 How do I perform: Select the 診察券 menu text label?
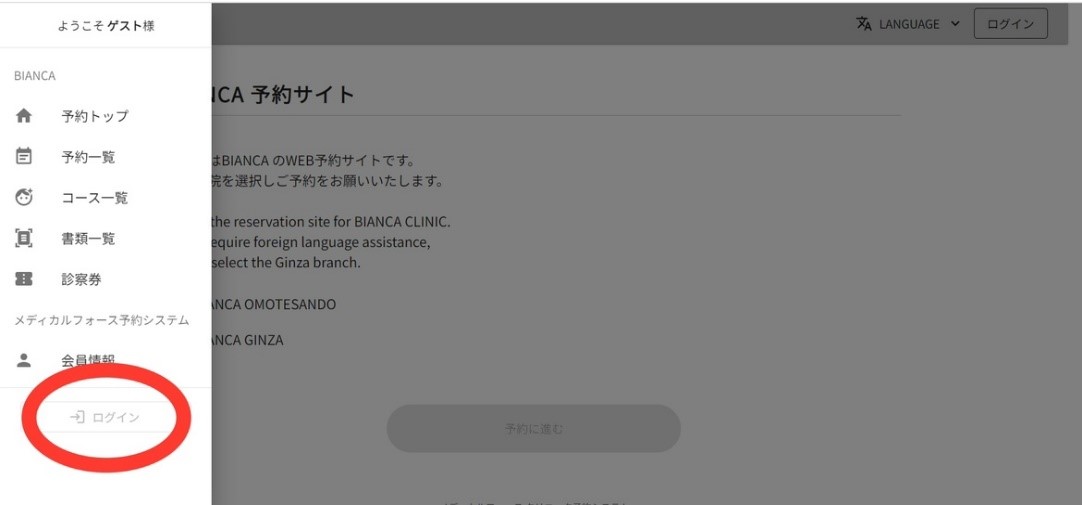(x=81, y=279)
